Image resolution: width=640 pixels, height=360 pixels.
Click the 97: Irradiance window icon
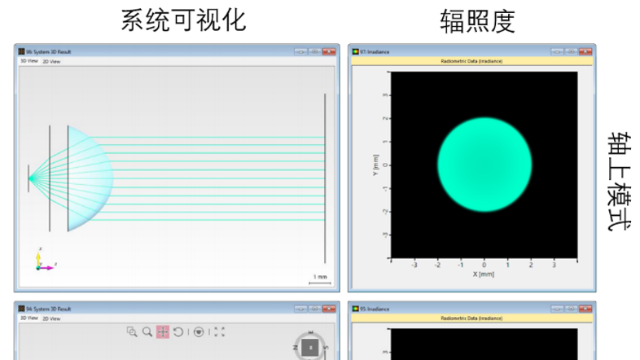[x=355, y=51]
